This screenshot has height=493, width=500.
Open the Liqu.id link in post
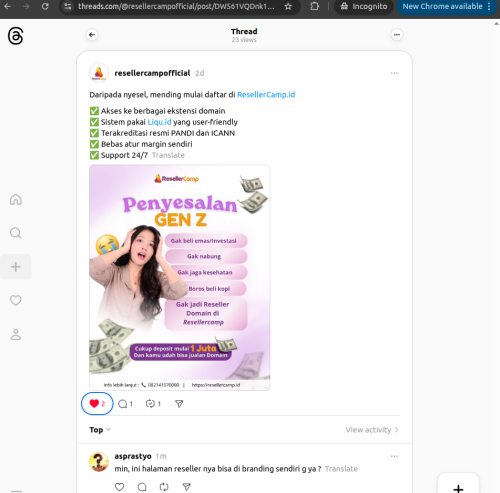(x=159, y=122)
